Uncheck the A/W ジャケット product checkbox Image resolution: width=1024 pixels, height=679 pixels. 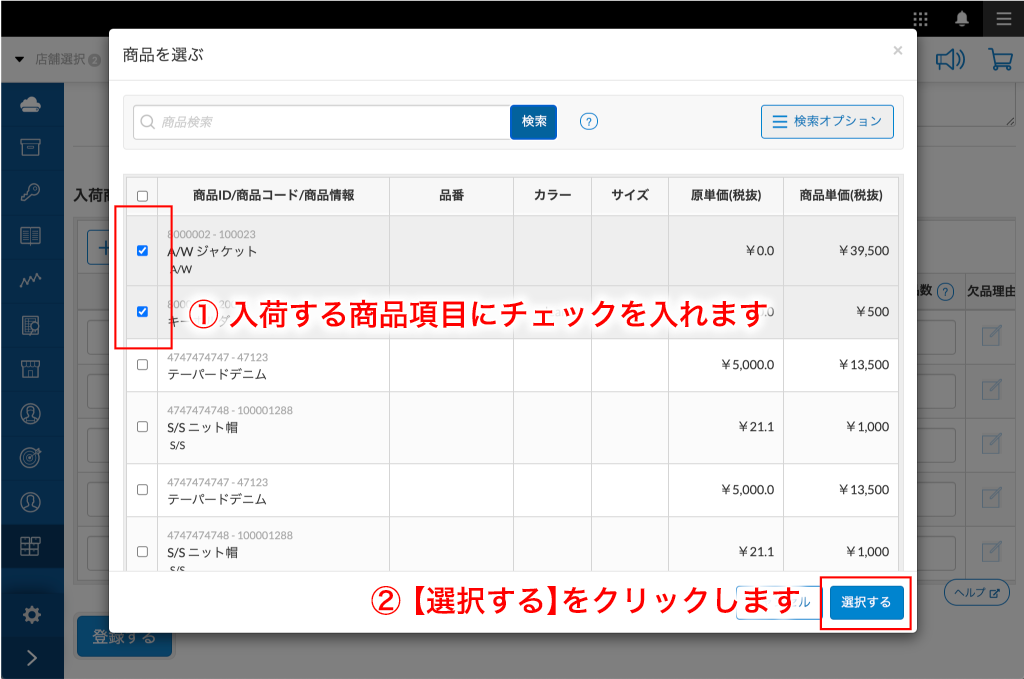pos(142,251)
